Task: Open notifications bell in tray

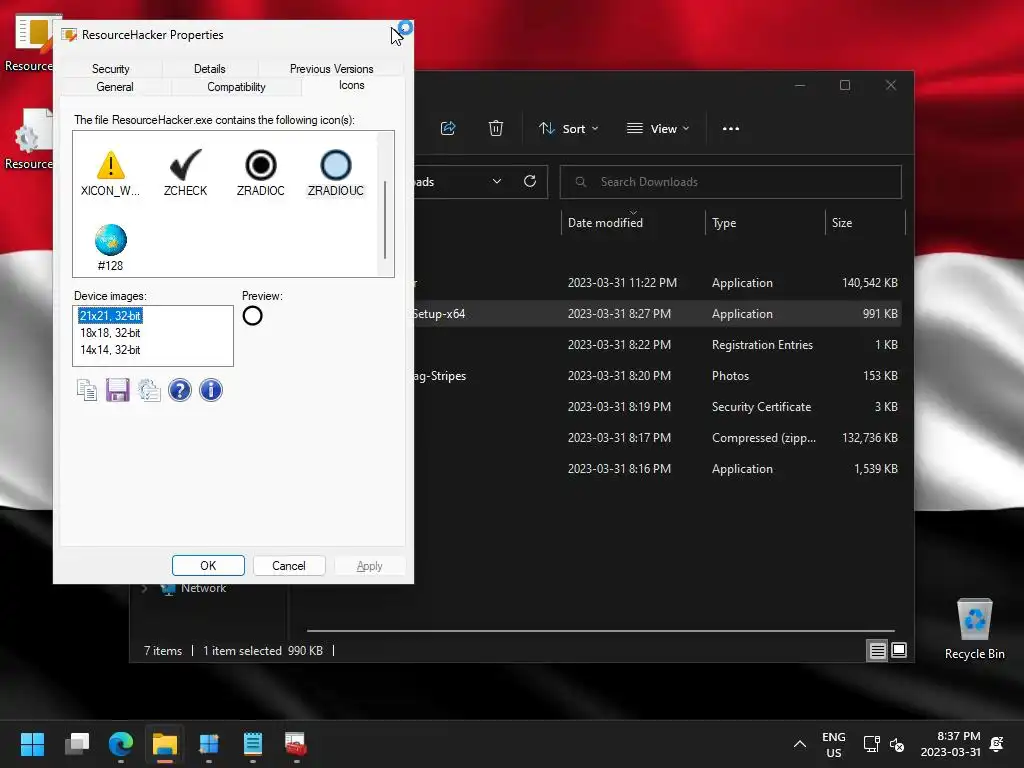Action: pyautogui.click(x=997, y=744)
